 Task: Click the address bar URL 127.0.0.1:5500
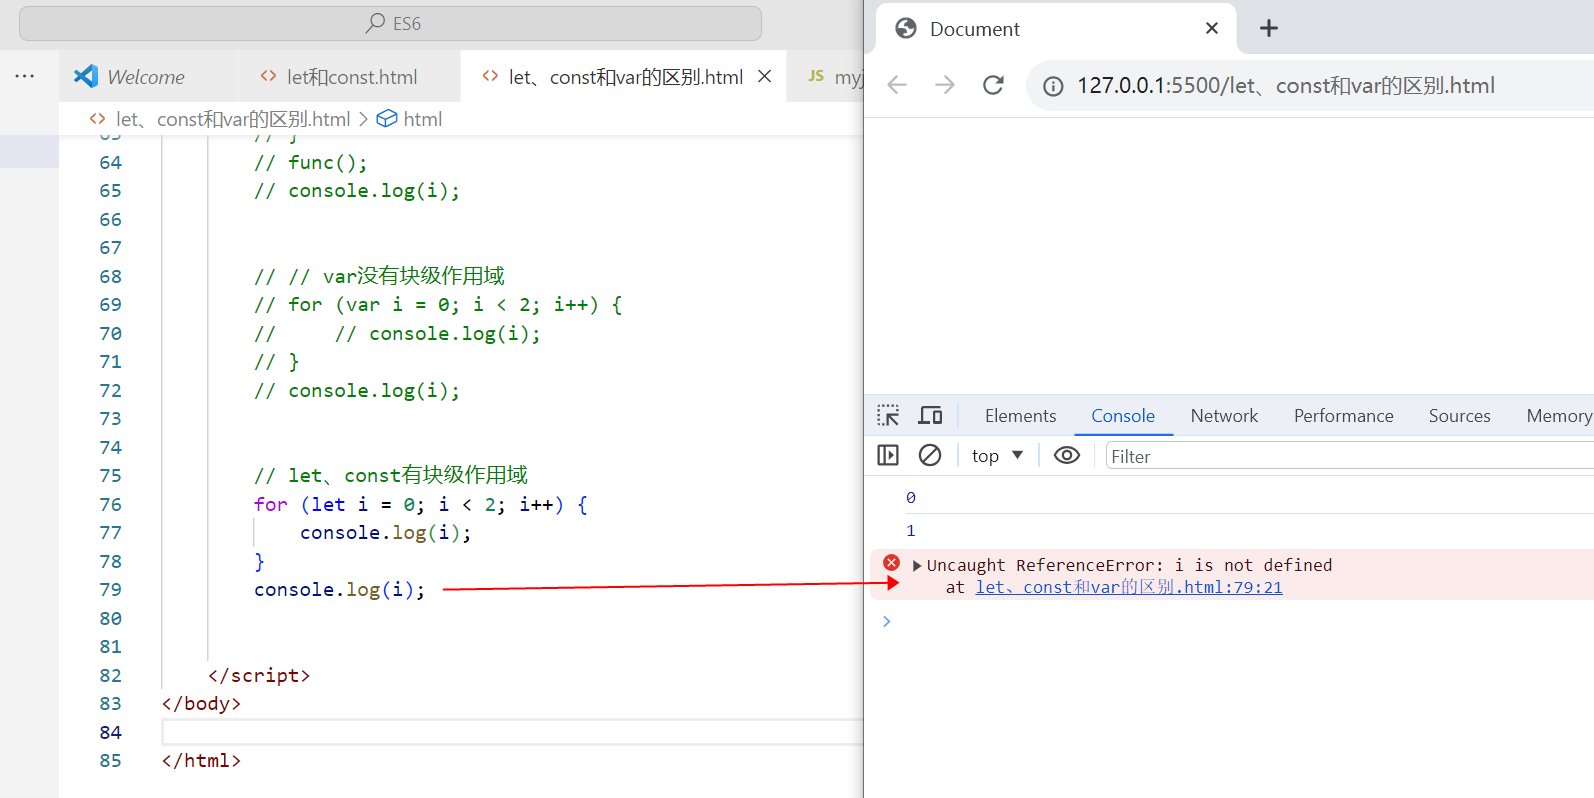(1285, 86)
